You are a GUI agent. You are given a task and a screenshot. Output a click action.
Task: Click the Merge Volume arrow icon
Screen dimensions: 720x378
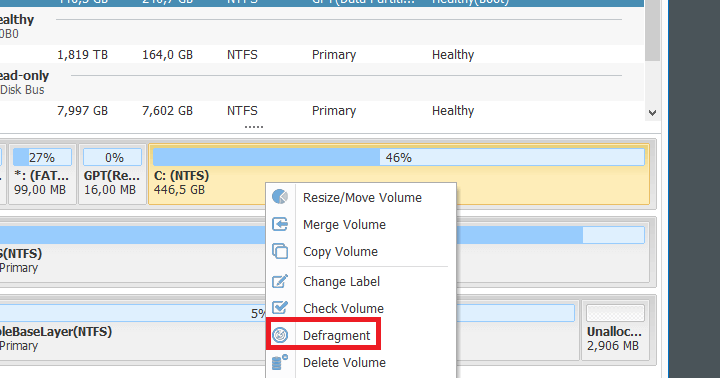coord(280,224)
